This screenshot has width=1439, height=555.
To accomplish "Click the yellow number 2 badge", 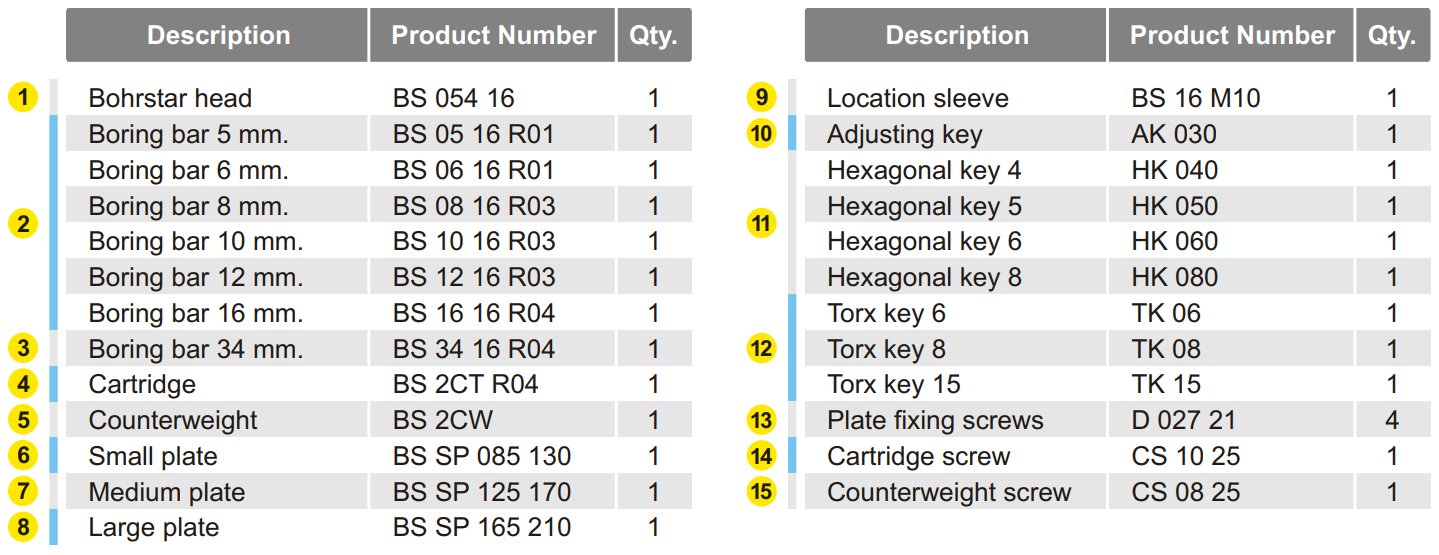I will 23,223.
